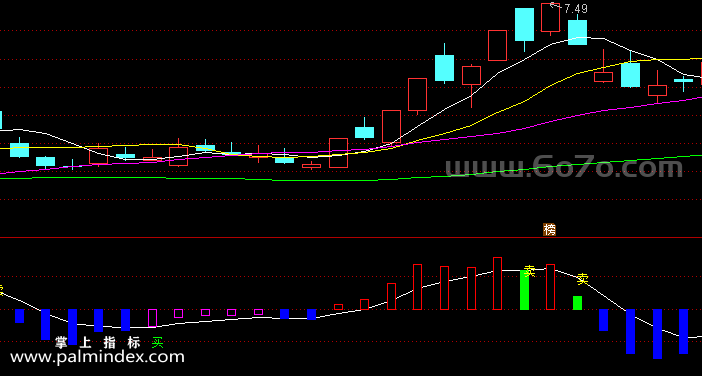
Task: Click the www.6o7o.com watermark
Action: click(x=564, y=167)
